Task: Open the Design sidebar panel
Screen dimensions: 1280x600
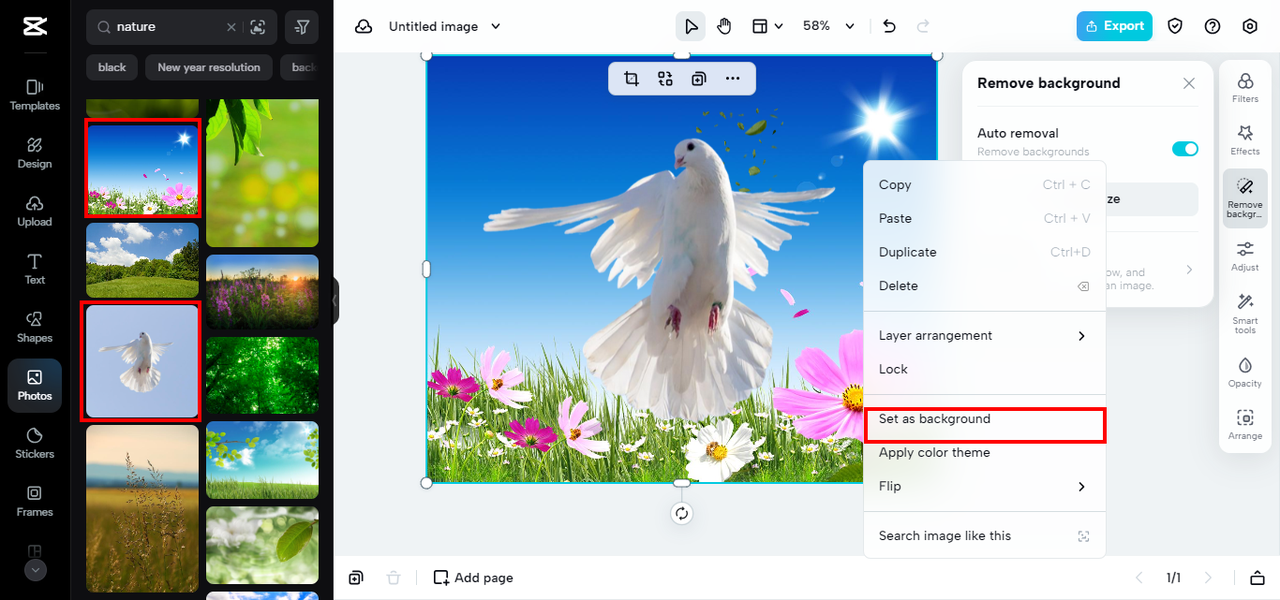Action: pyautogui.click(x=34, y=153)
